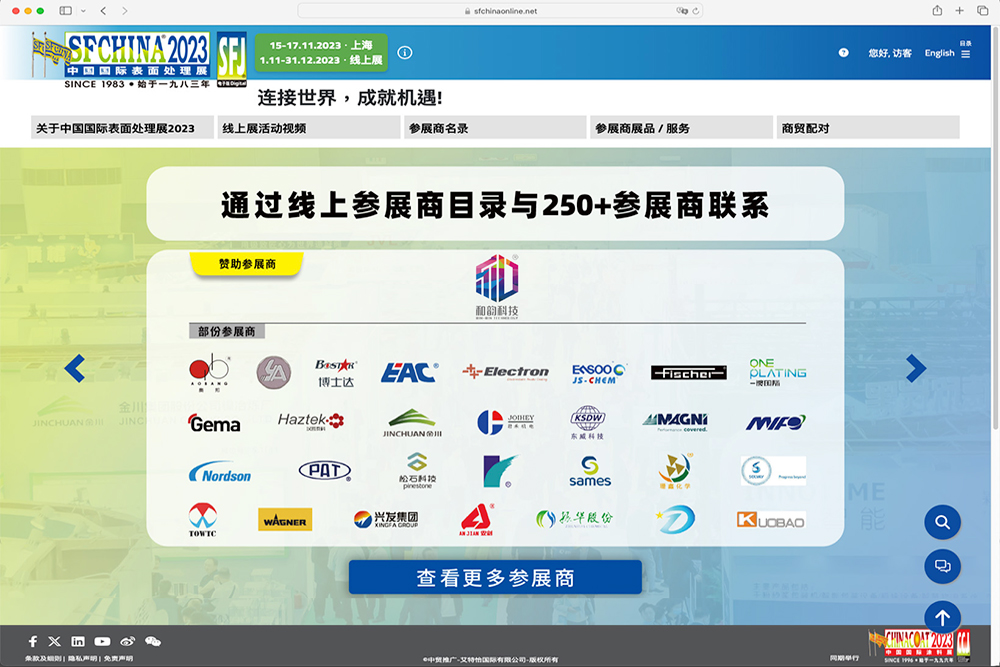Open the 线上展活动视频 menu
1000x667 pixels.
click(309, 128)
